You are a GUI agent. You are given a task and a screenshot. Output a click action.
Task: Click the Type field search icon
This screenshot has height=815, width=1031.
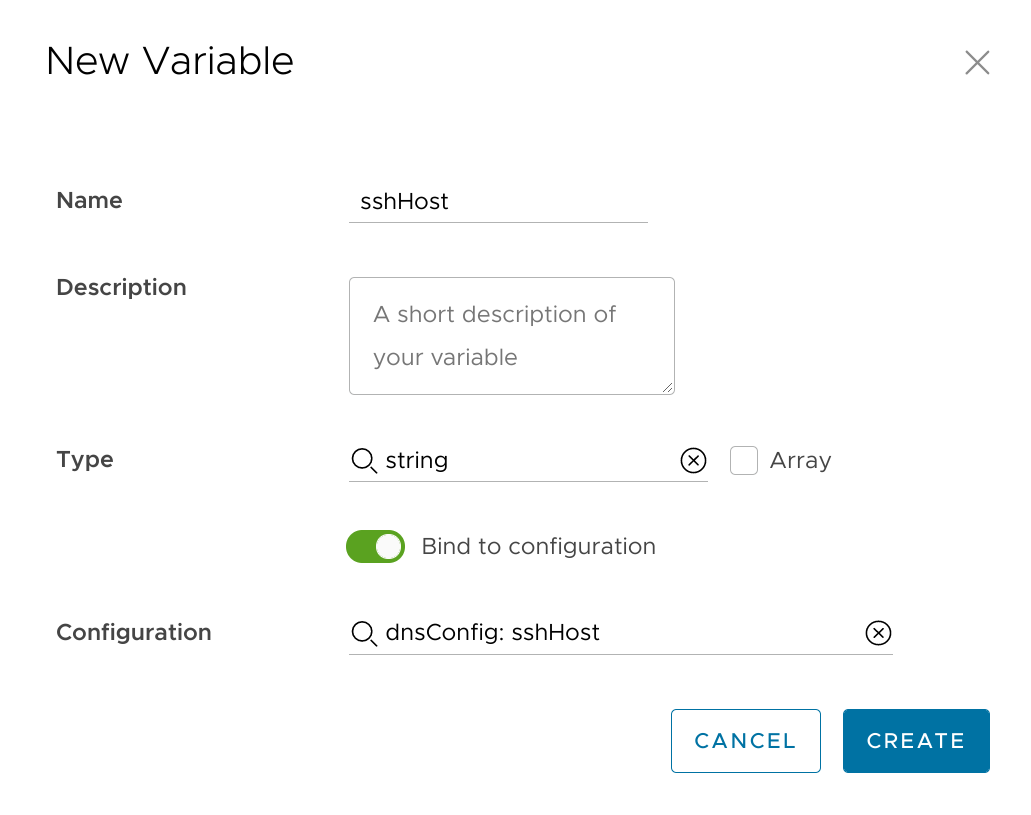364,460
